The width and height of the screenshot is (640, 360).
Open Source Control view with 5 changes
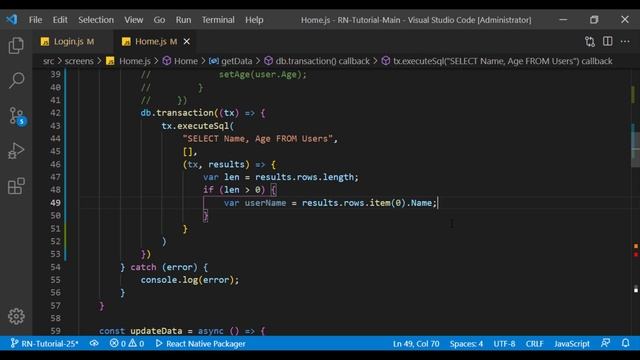click(x=17, y=116)
